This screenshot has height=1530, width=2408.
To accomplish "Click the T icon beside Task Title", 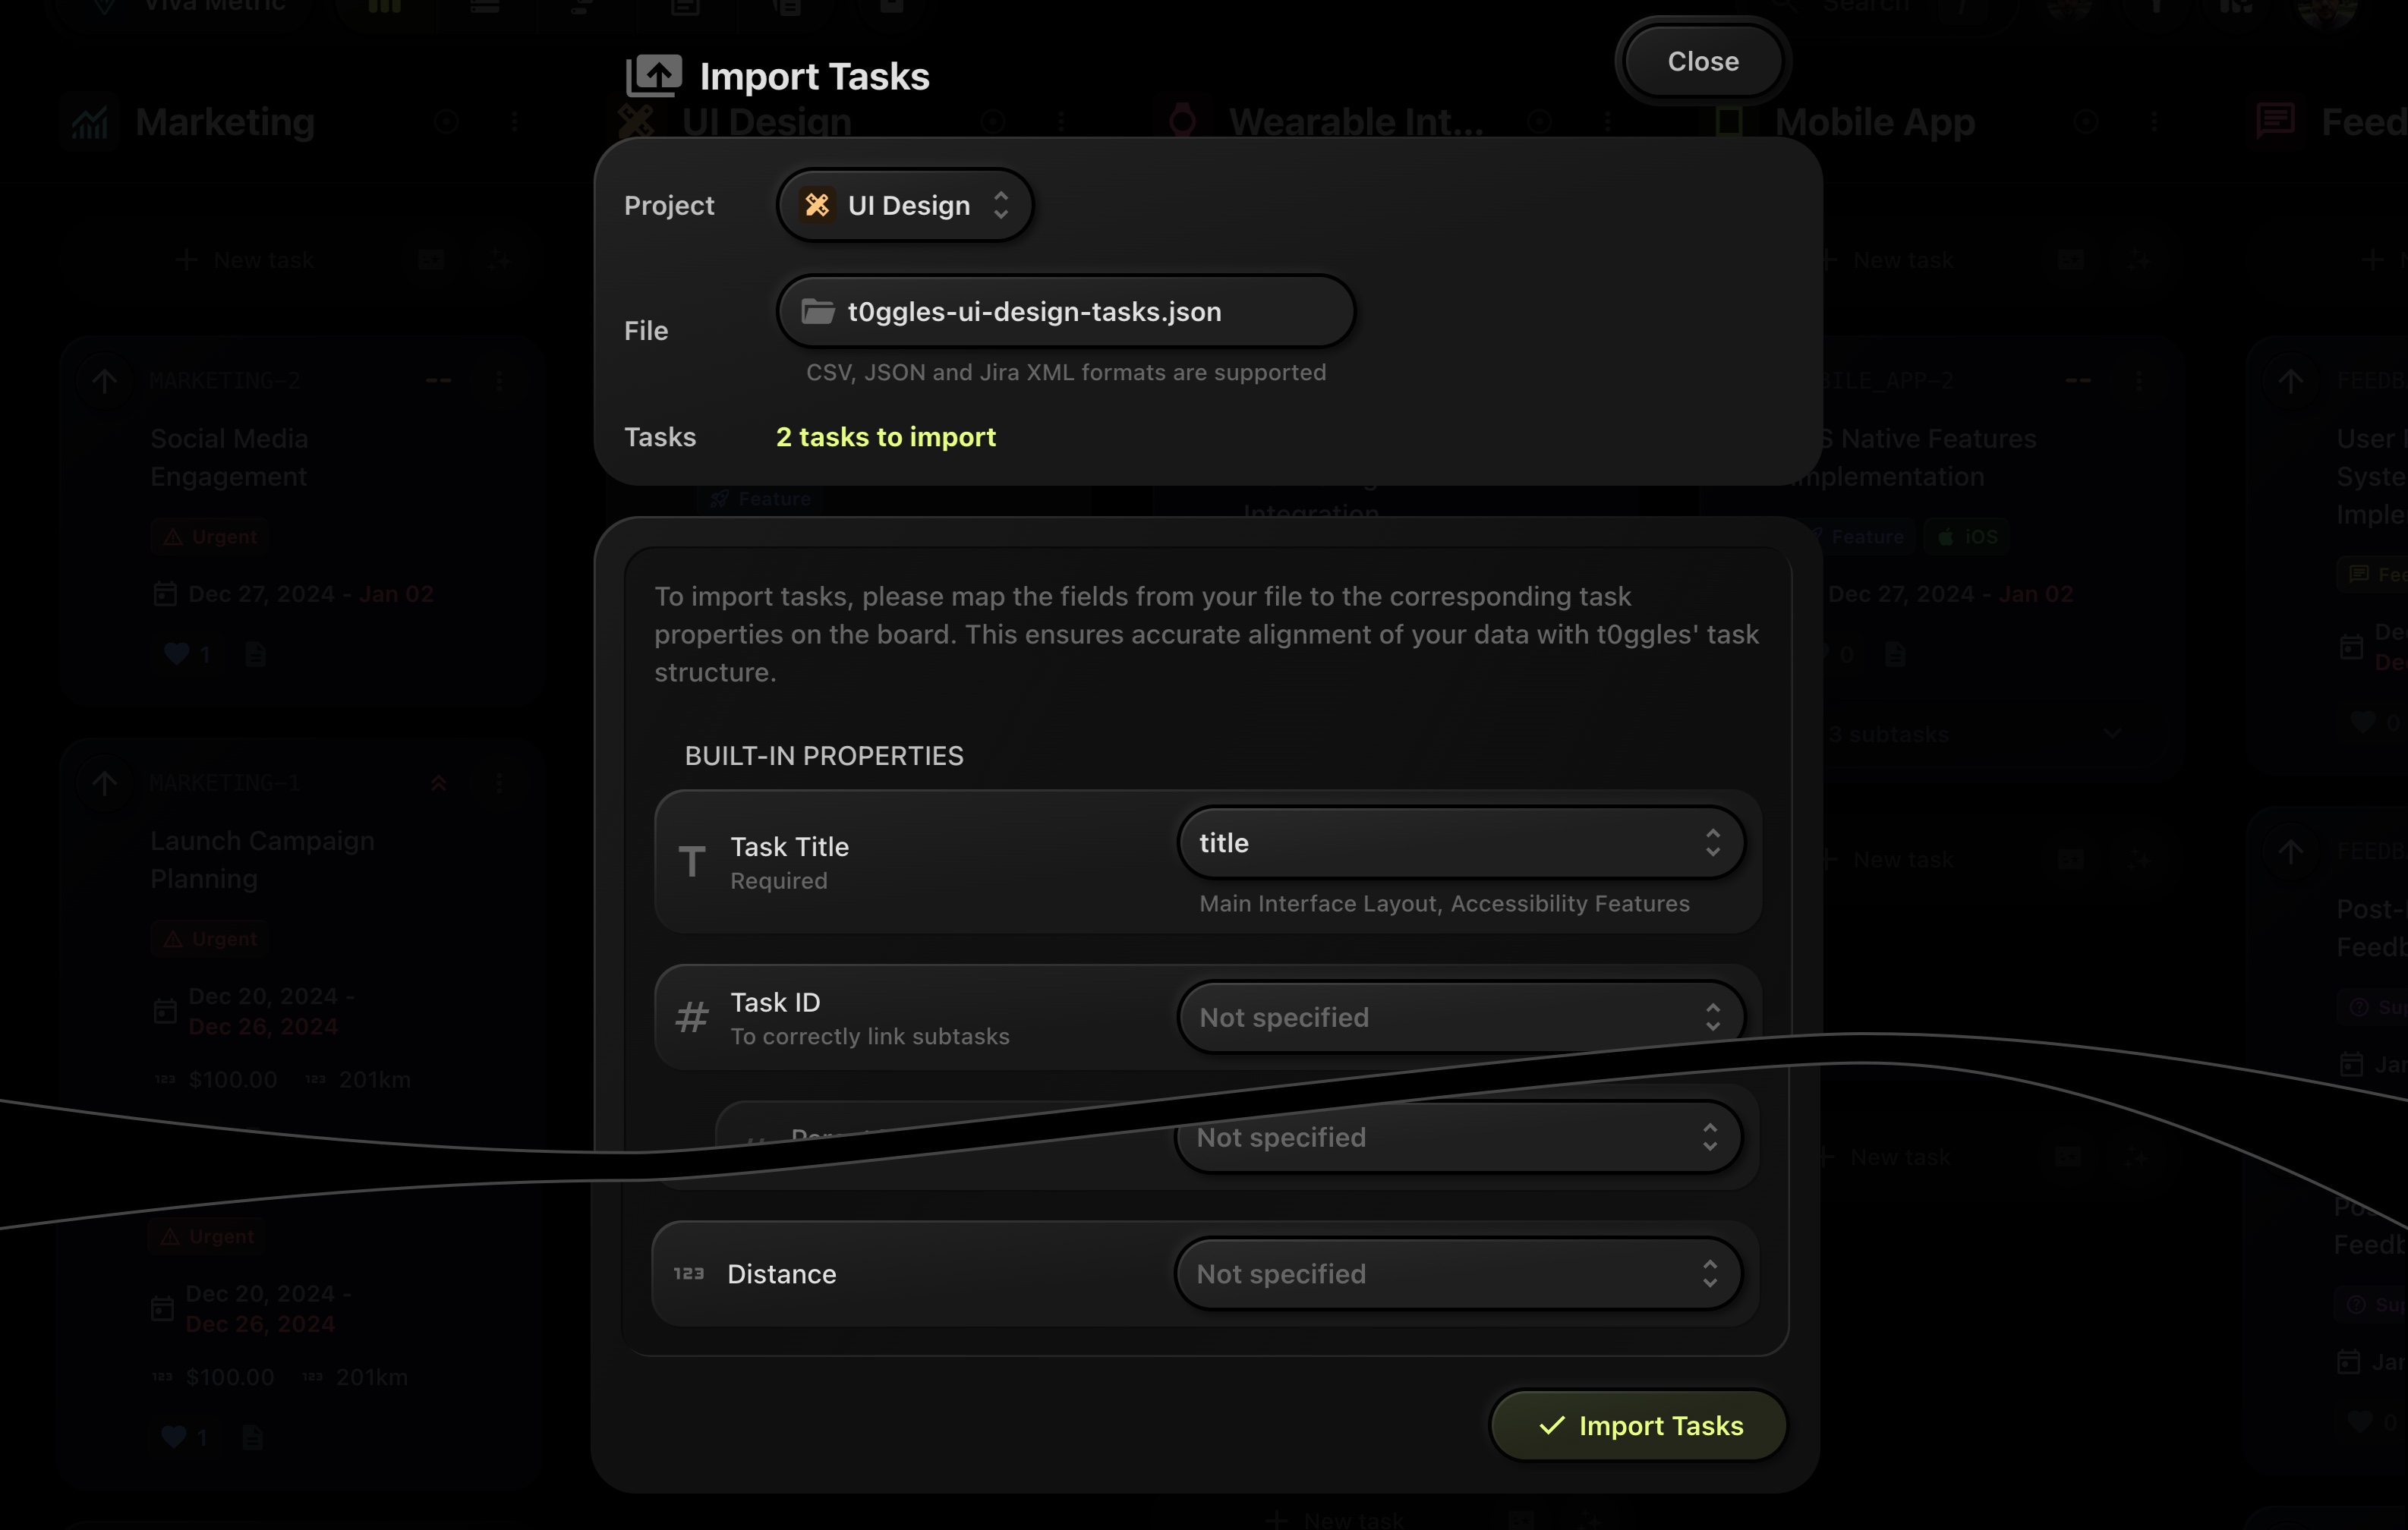I will [x=692, y=861].
